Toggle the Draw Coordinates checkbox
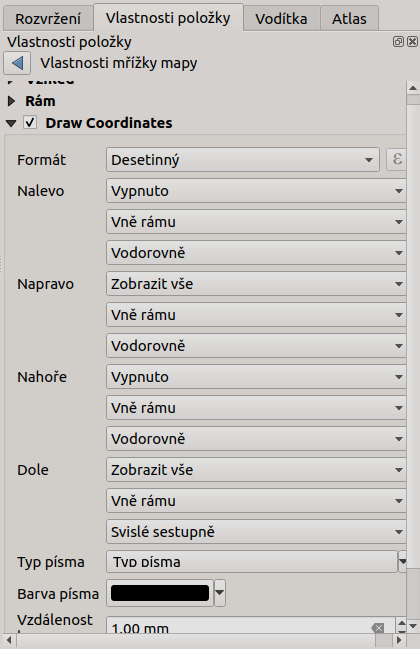Screen dimensions: 420x649 [30, 123]
